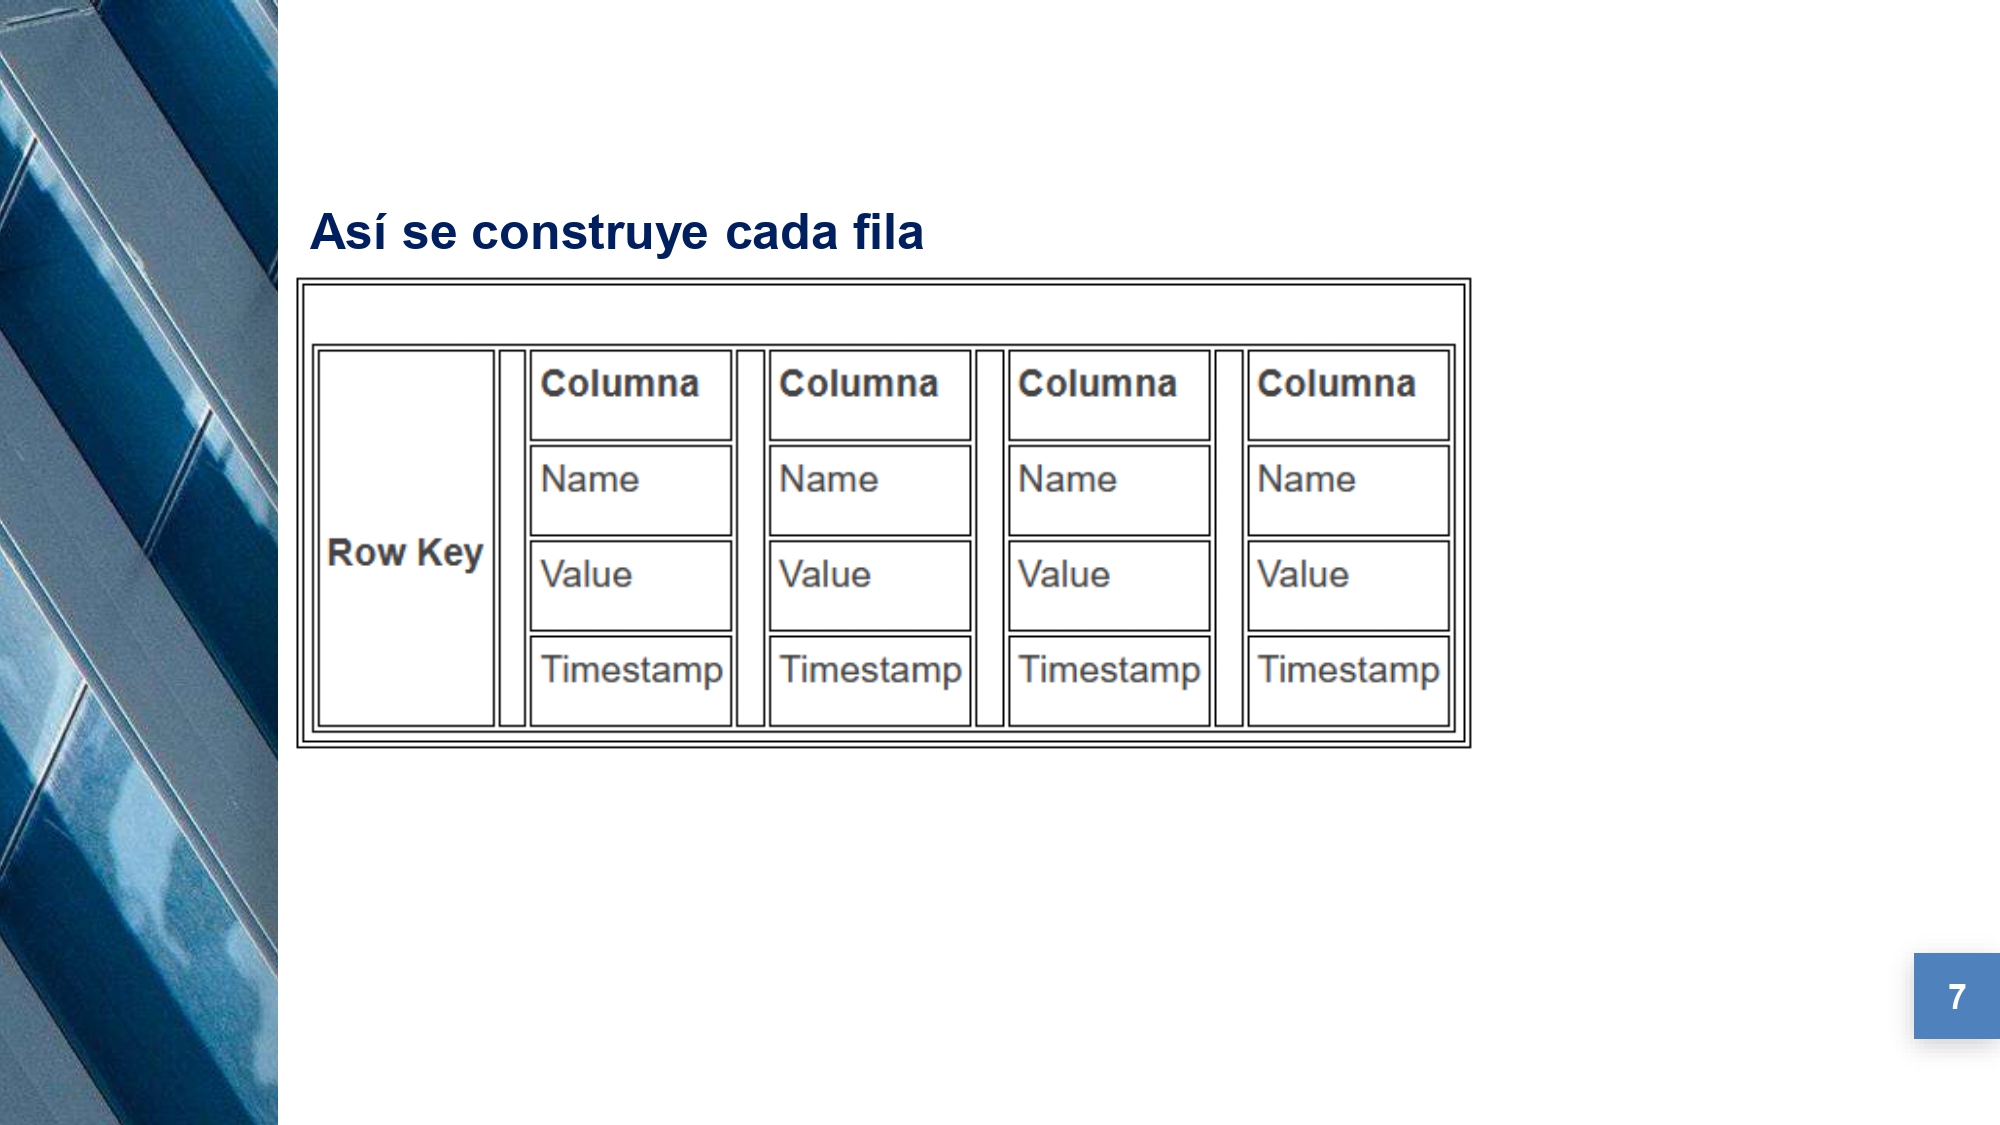This screenshot has width=2000, height=1125.
Task: Click the slide number 7 badge
Action: pyautogui.click(x=1957, y=996)
